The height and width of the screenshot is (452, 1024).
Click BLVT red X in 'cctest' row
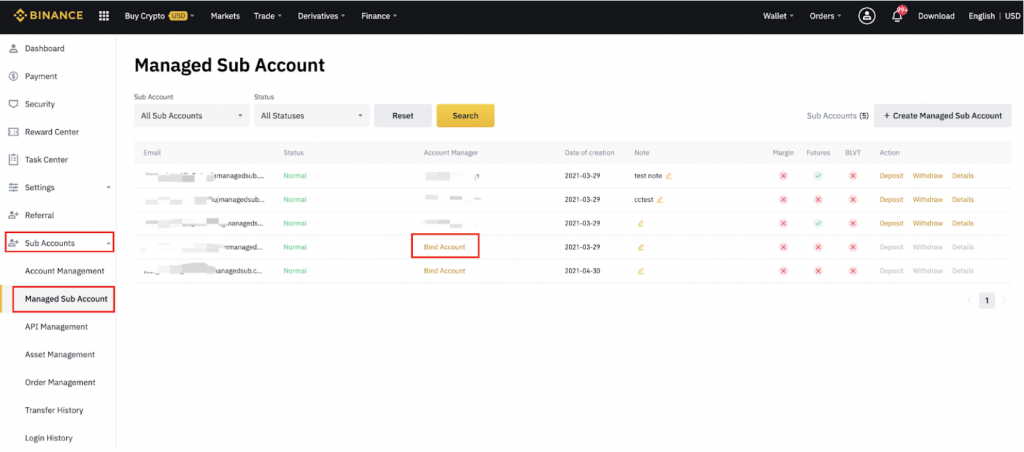[x=852, y=199]
